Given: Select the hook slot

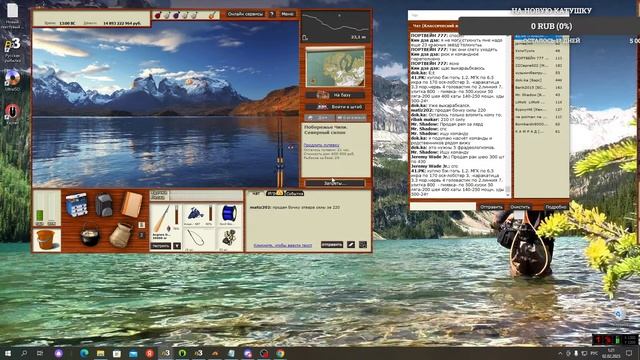Looking at the screenshot, I should (x=199, y=238).
